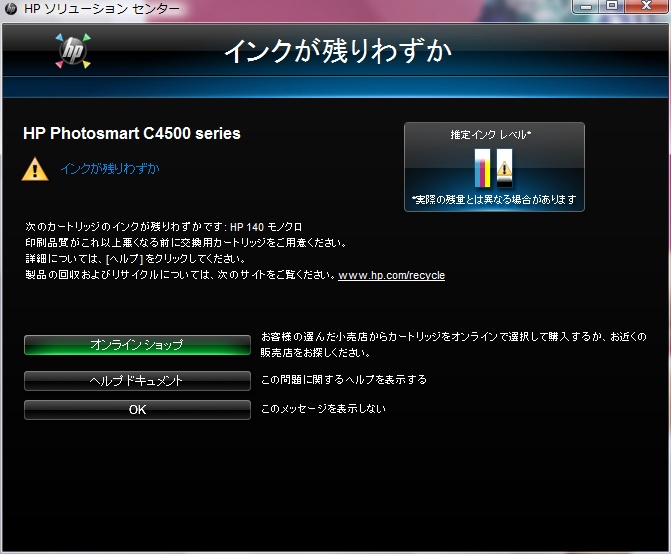671x554 pixels.
Task: Click the tri-color ink cartridge level bar
Action: point(482,168)
